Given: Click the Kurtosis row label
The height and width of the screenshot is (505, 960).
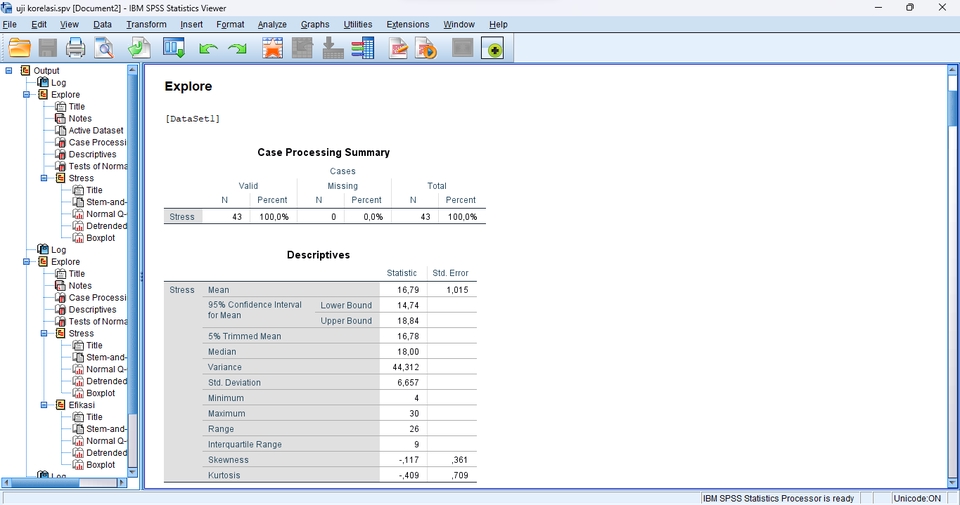Looking at the screenshot, I should tap(224, 476).
